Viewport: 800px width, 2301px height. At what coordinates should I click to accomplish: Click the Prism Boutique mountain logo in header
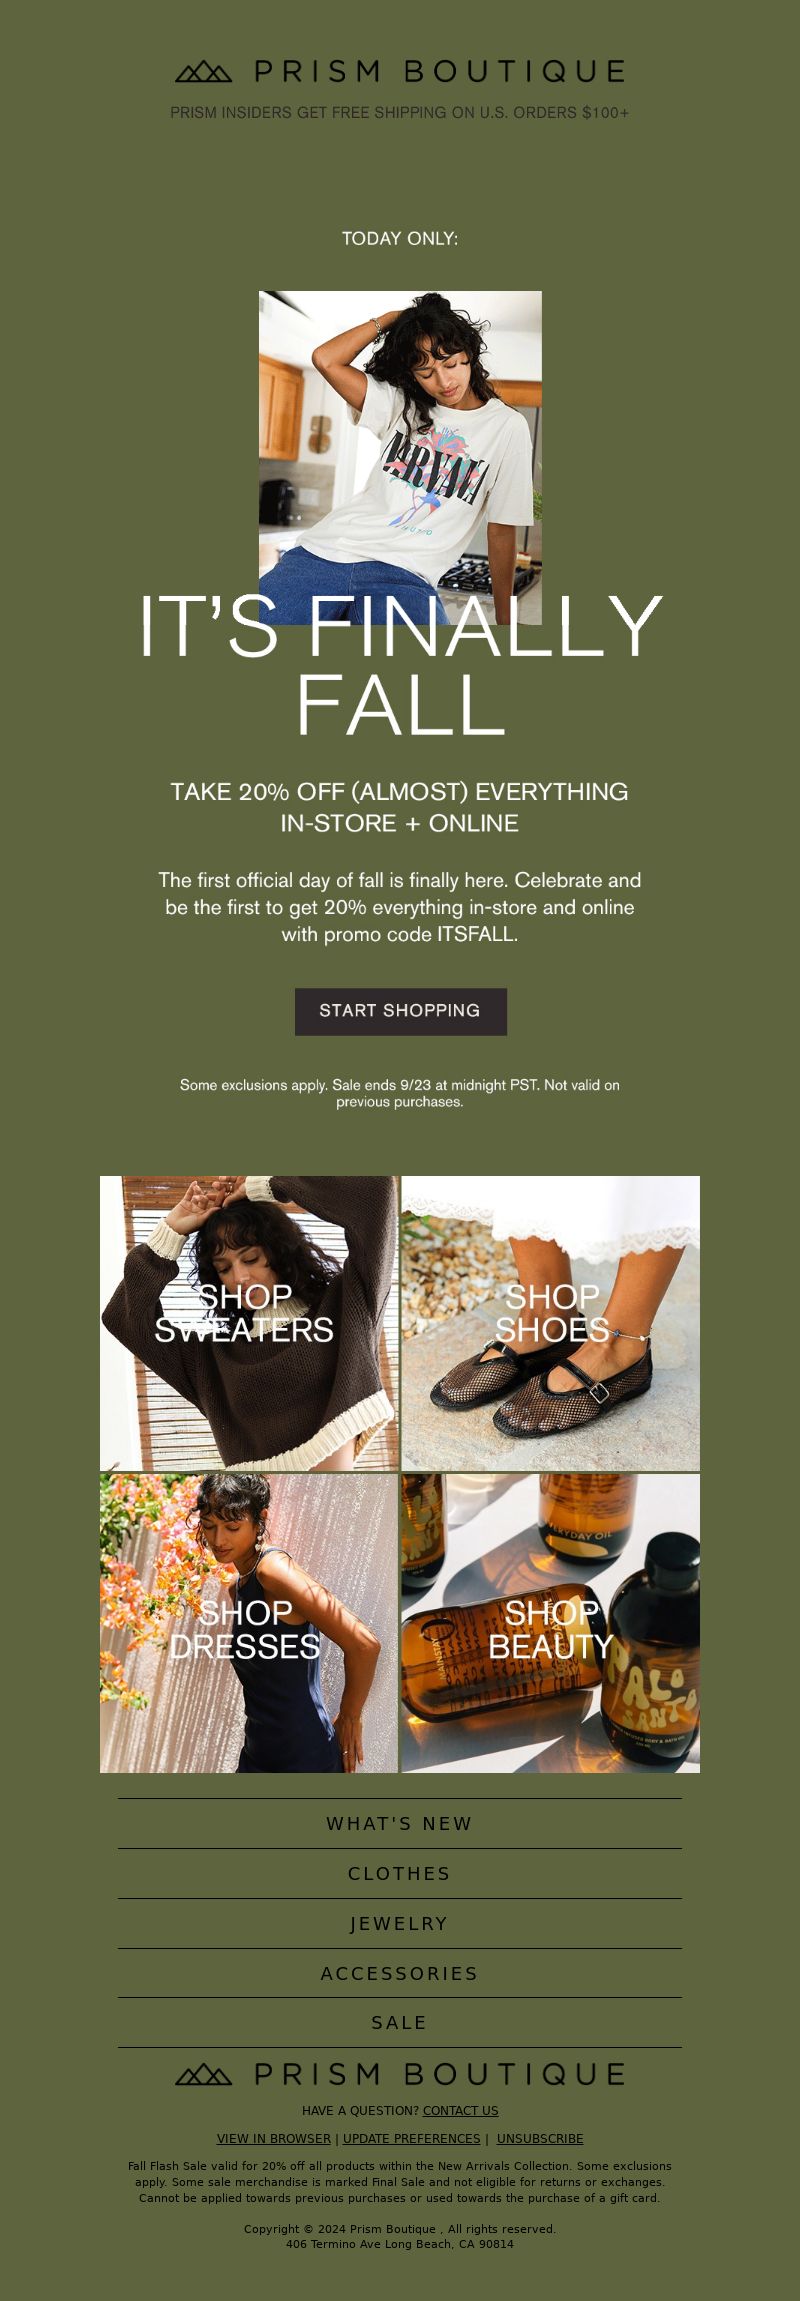point(204,71)
